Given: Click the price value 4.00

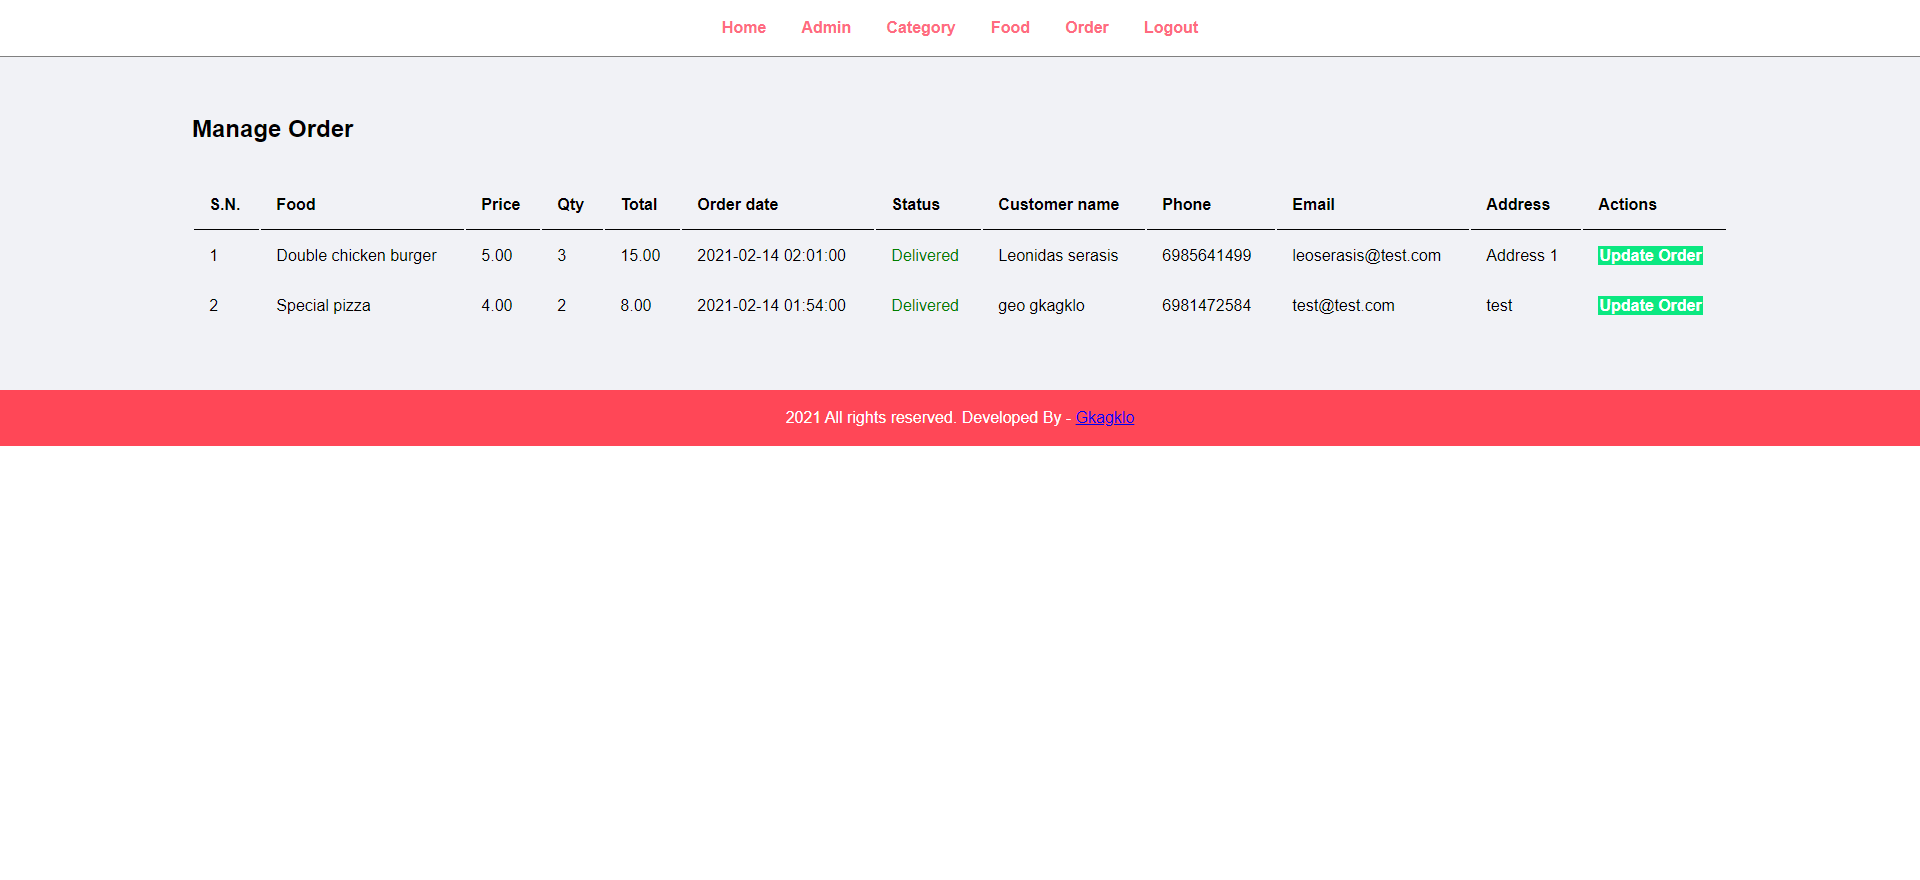Looking at the screenshot, I should [x=497, y=306].
